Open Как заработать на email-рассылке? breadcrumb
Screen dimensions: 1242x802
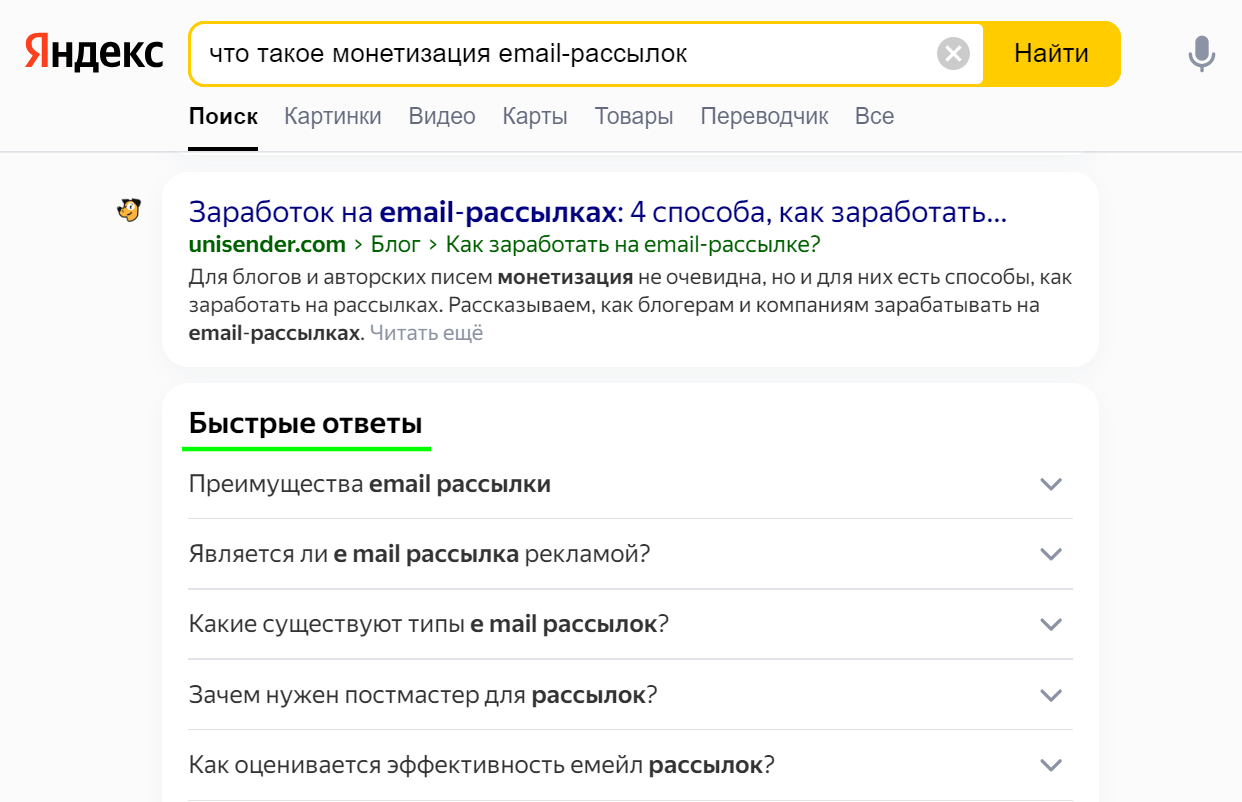633,244
